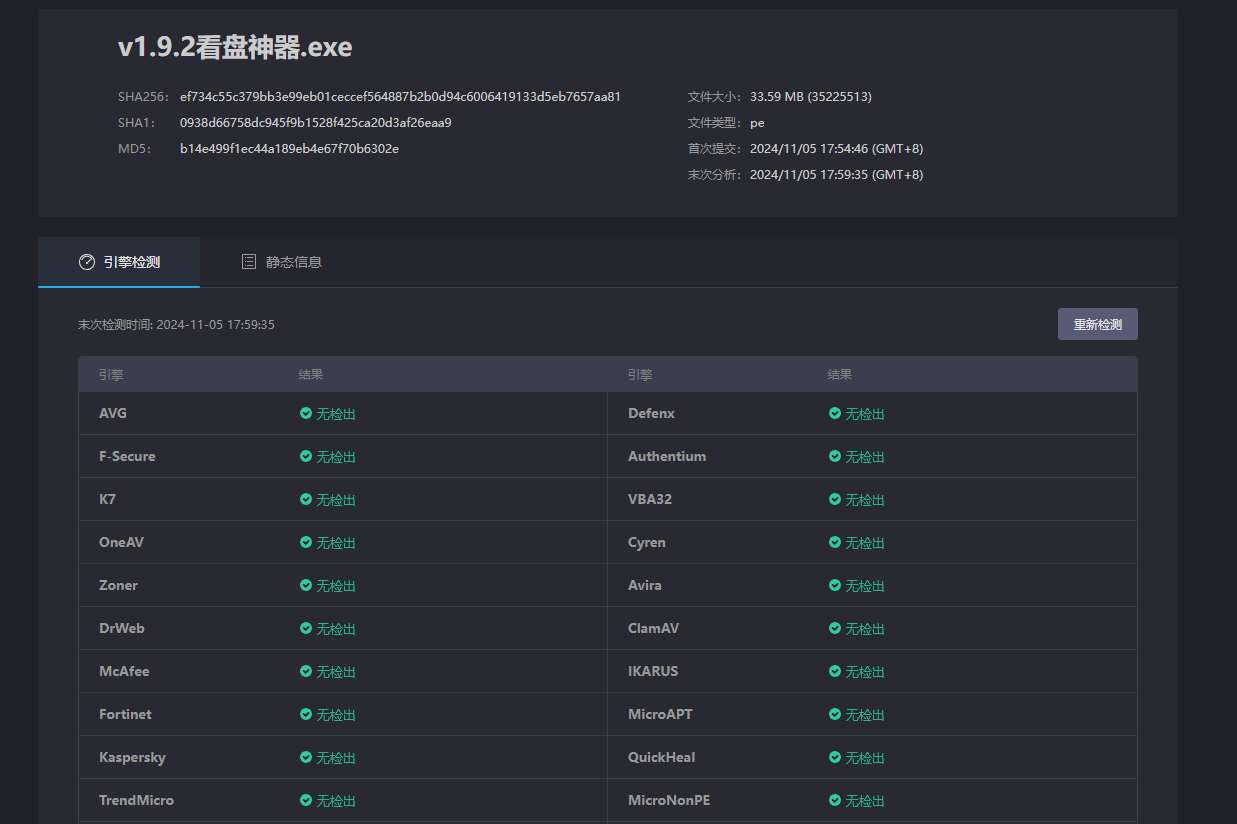Click the file title v1.9.2看盘神器.exe
The width and height of the screenshot is (1237, 824).
235,47
